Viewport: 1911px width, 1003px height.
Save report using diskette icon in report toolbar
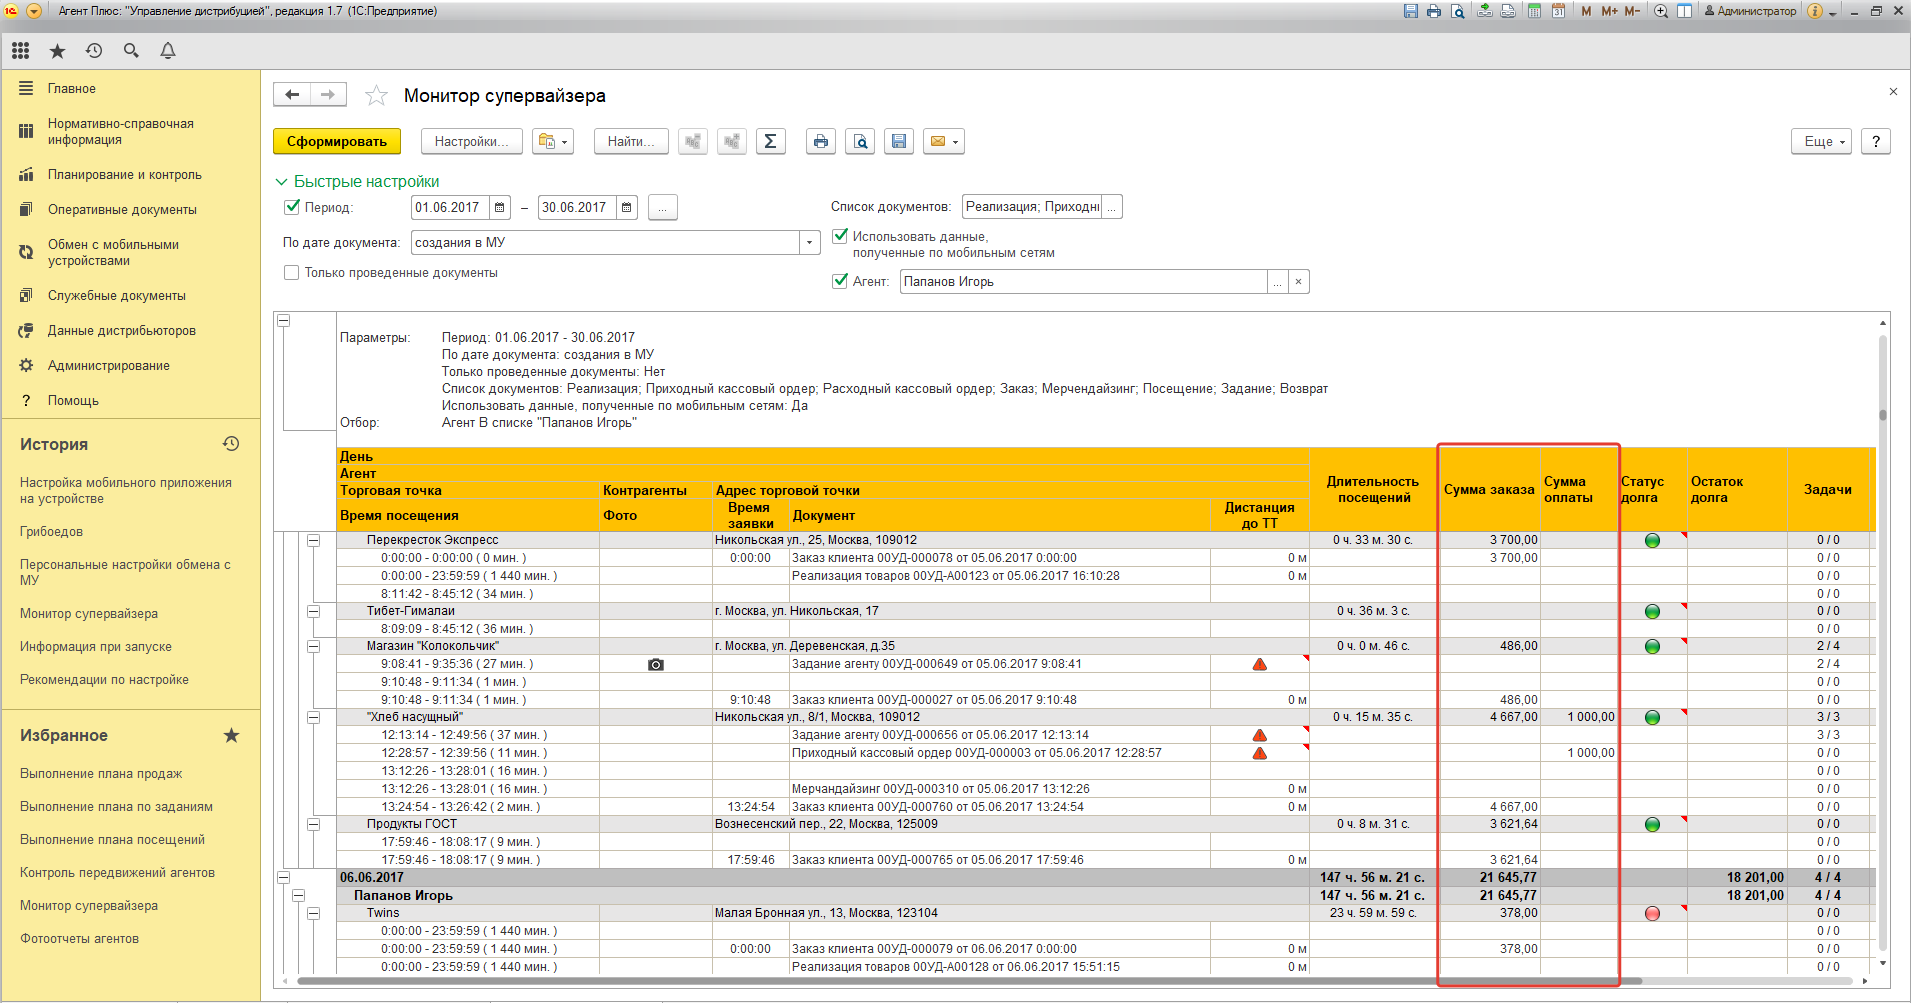(899, 141)
